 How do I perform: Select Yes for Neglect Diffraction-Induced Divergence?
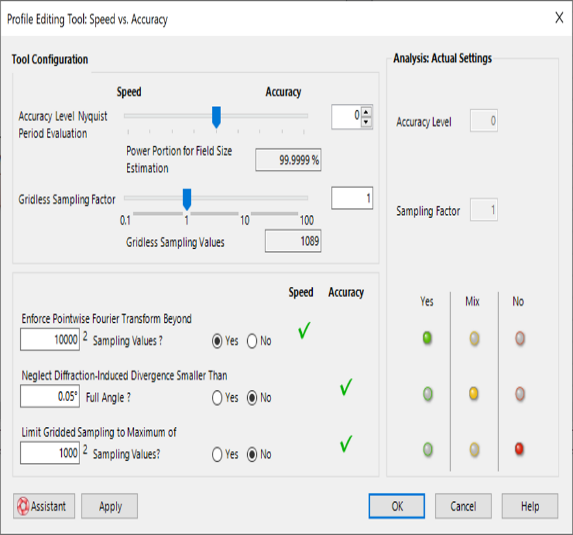(217, 398)
